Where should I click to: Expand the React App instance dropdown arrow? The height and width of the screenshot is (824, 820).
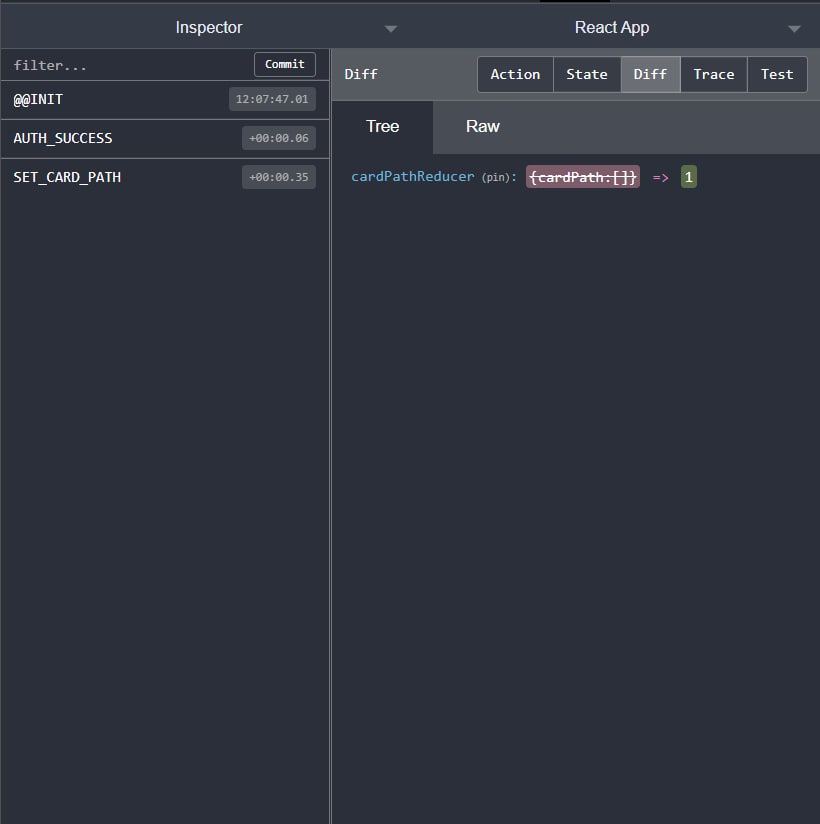794,29
